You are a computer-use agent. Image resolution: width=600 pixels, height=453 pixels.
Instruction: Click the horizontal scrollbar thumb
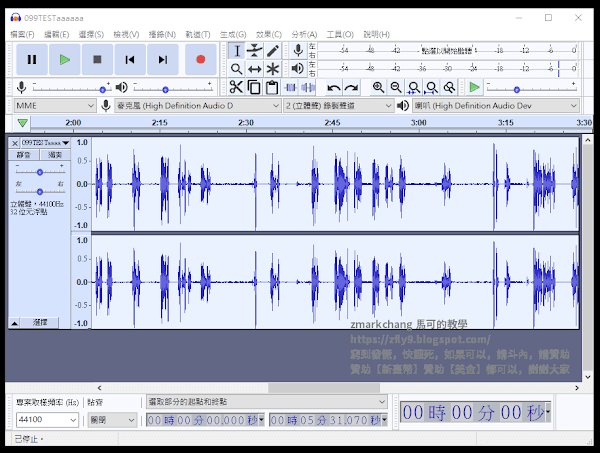pos(324,388)
